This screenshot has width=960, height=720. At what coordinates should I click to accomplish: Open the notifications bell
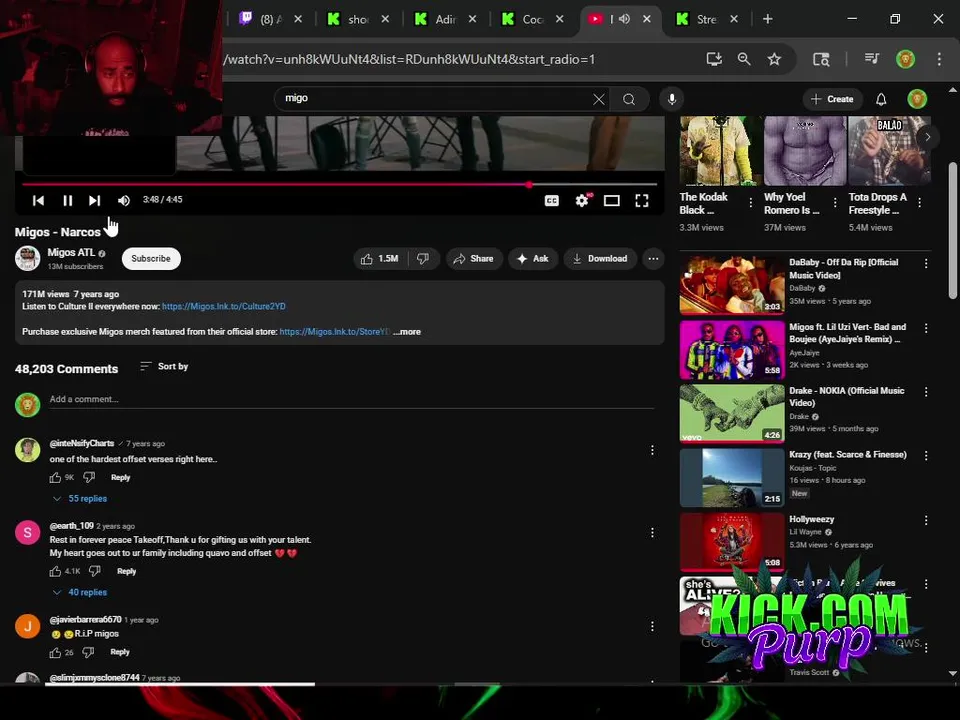[x=881, y=99]
